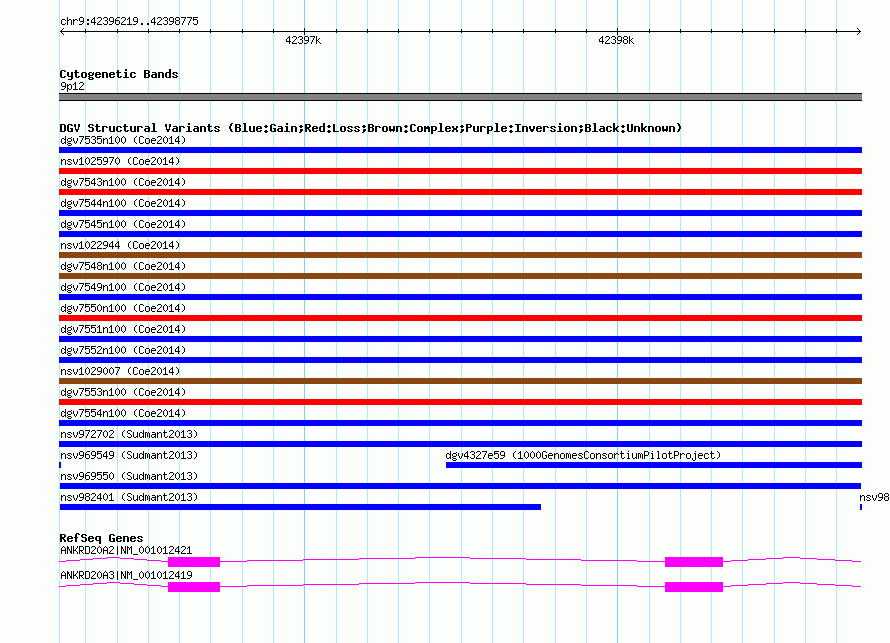Click the chr9:42396219..42398775 coordinate label

129,22
